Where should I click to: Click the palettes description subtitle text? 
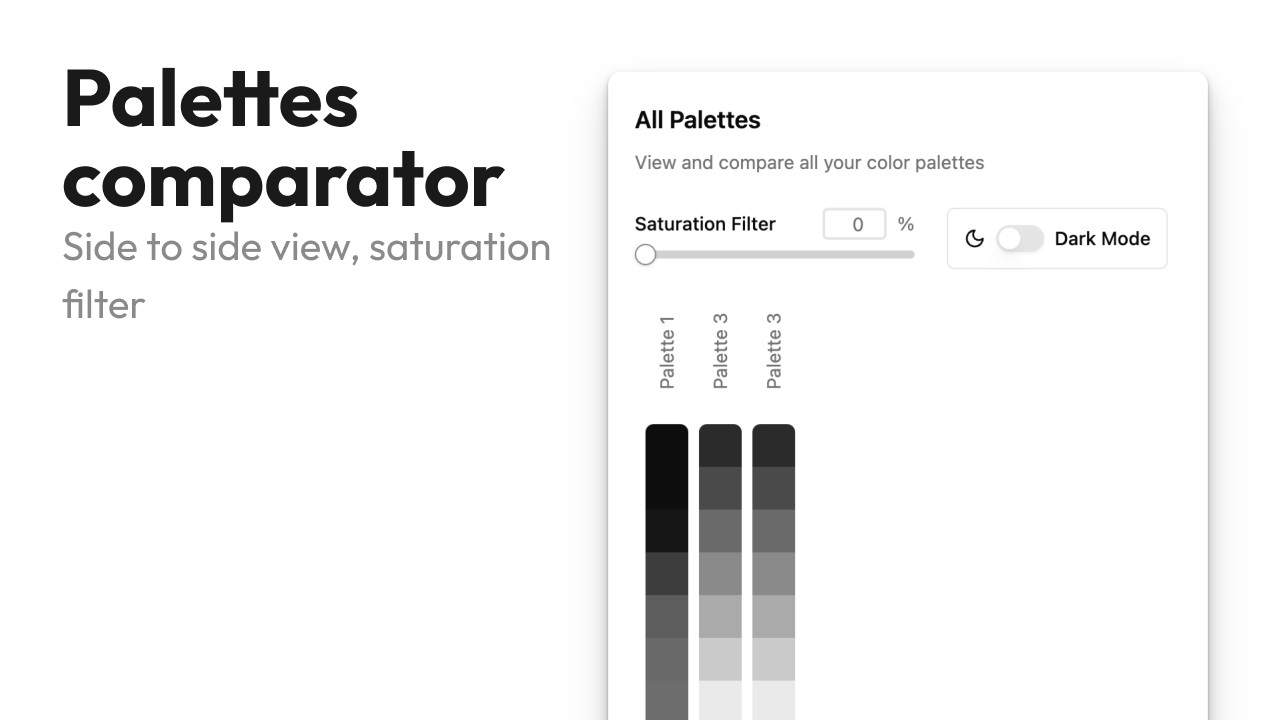(x=809, y=162)
